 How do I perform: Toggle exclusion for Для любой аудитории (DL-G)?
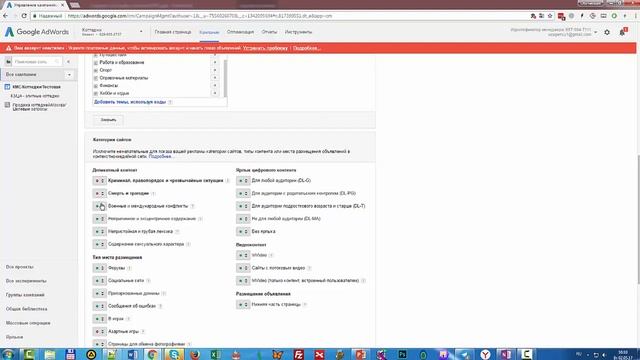click(243, 180)
